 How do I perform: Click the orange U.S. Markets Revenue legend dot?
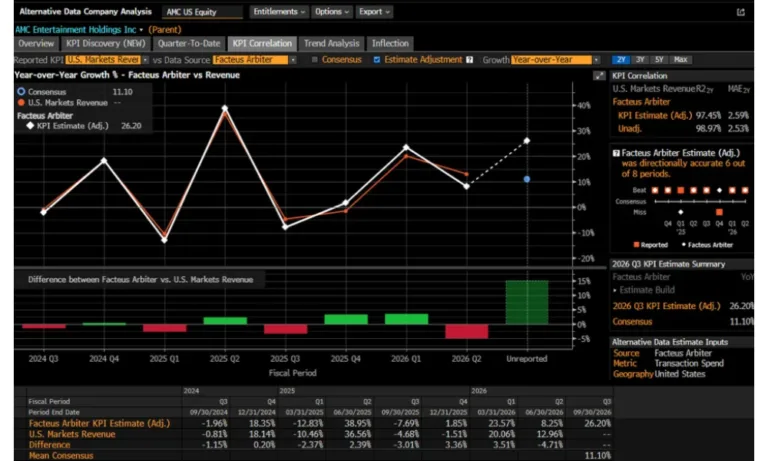pos(21,102)
